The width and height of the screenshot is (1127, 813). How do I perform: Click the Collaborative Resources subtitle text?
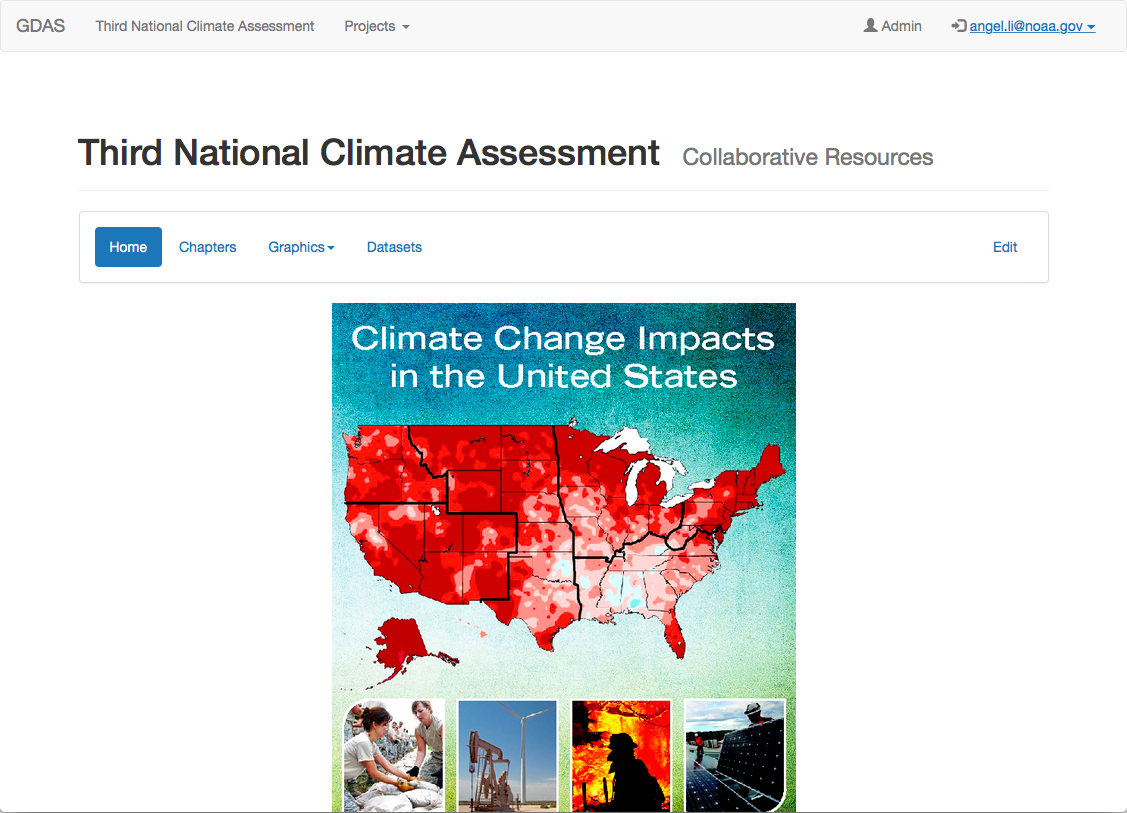click(807, 157)
